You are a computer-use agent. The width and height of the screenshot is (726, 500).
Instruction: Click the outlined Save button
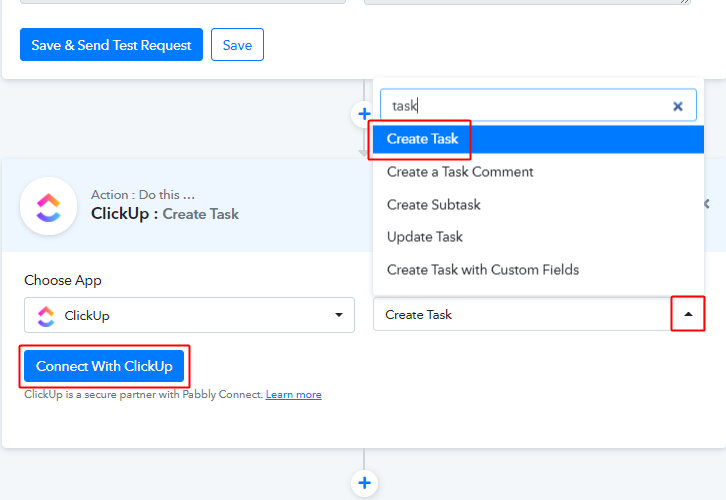point(237,44)
